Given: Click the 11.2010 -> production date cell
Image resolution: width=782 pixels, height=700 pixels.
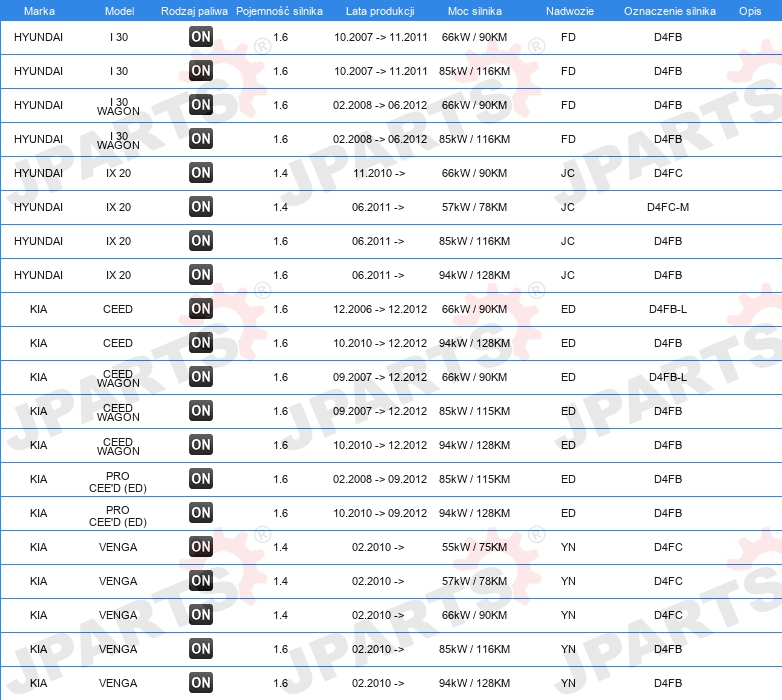Looking at the screenshot, I should [379, 173].
